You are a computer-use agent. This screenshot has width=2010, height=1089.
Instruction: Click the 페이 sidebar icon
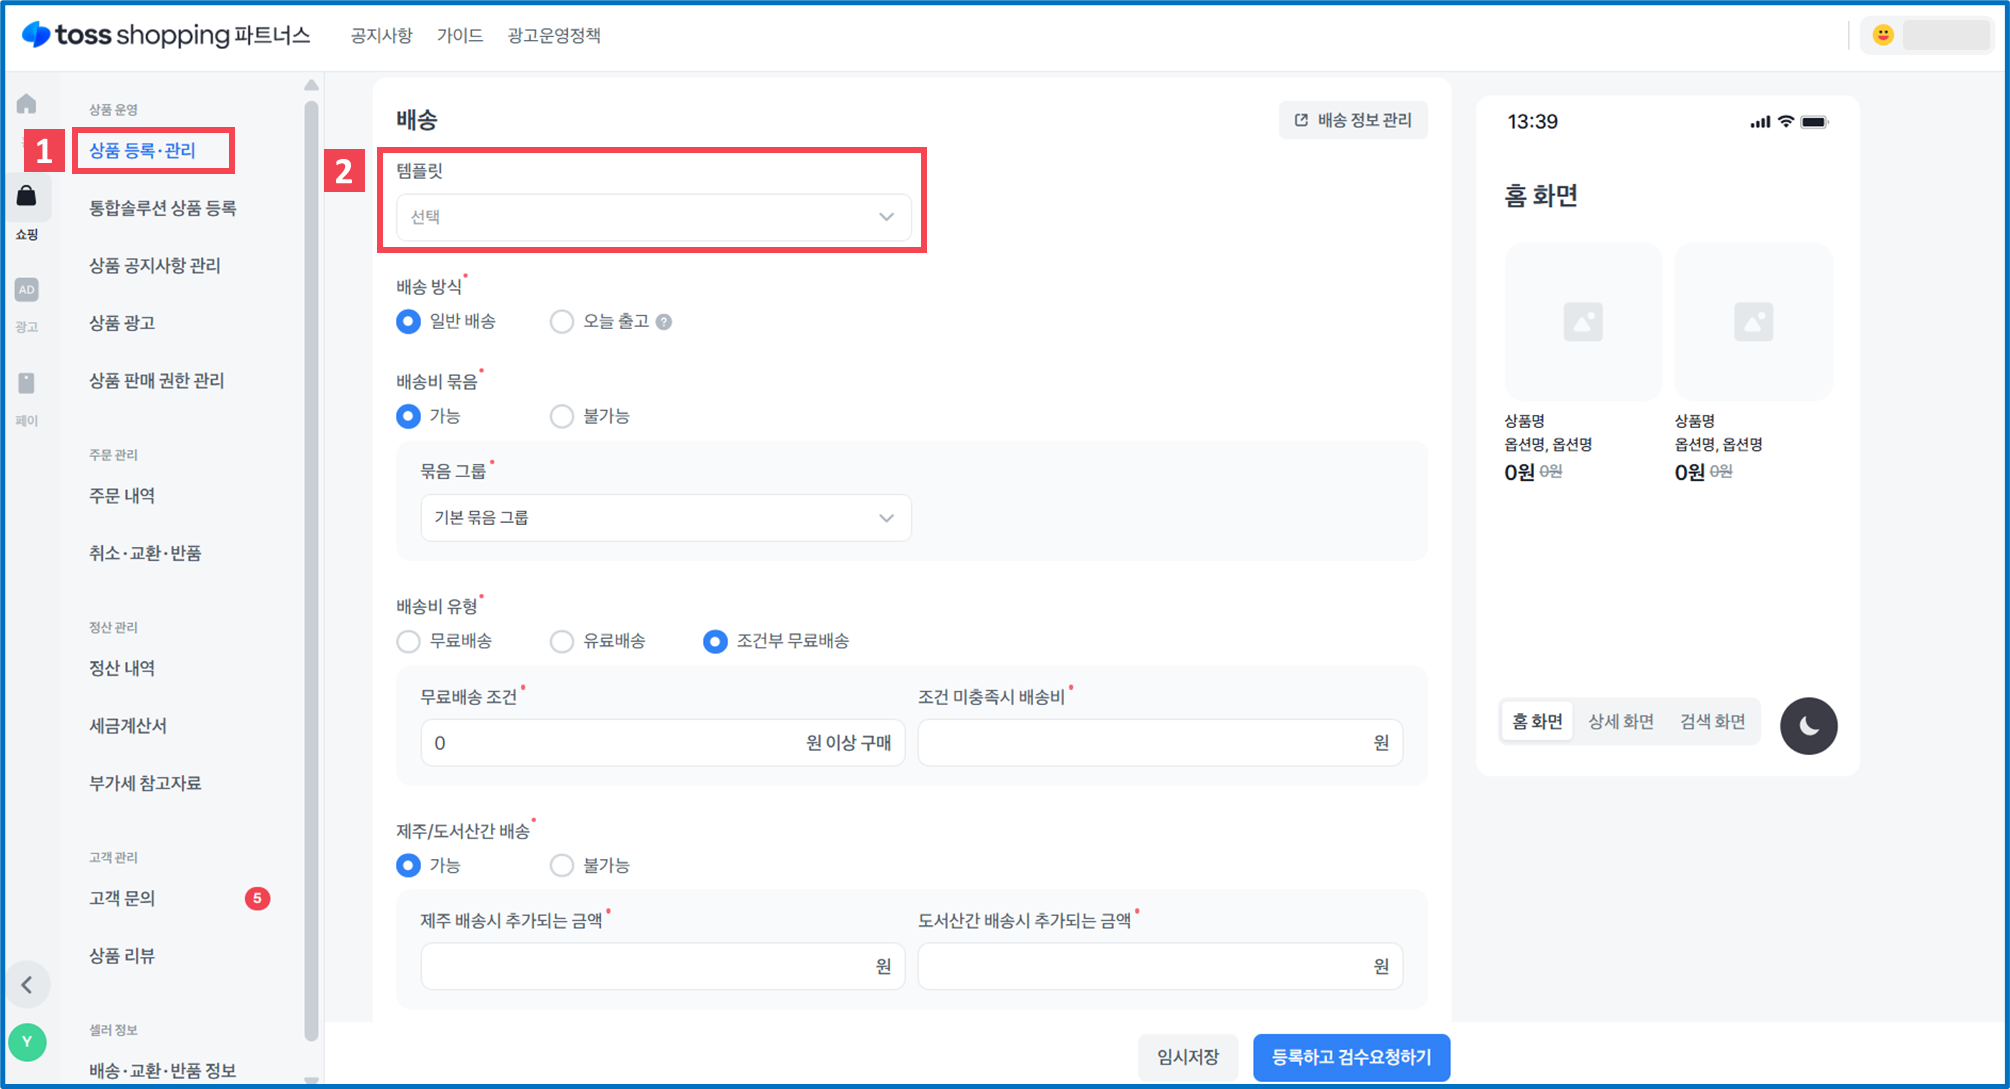(27, 384)
